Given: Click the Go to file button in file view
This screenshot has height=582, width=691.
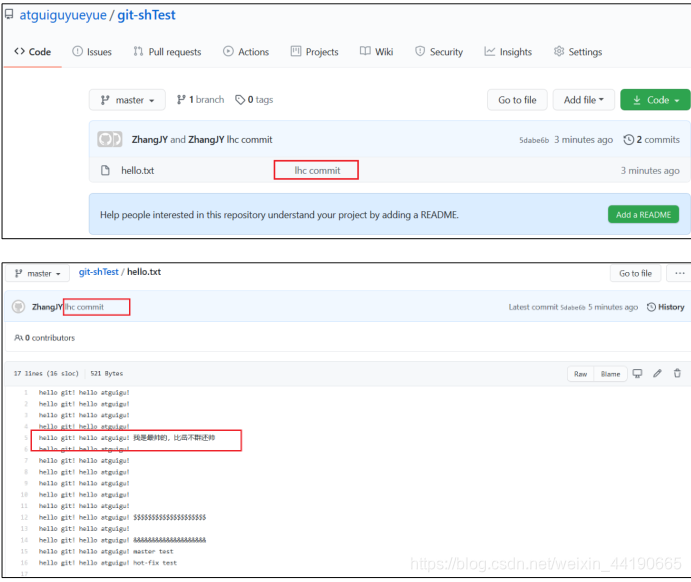Looking at the screenshot, I should 635,273.
